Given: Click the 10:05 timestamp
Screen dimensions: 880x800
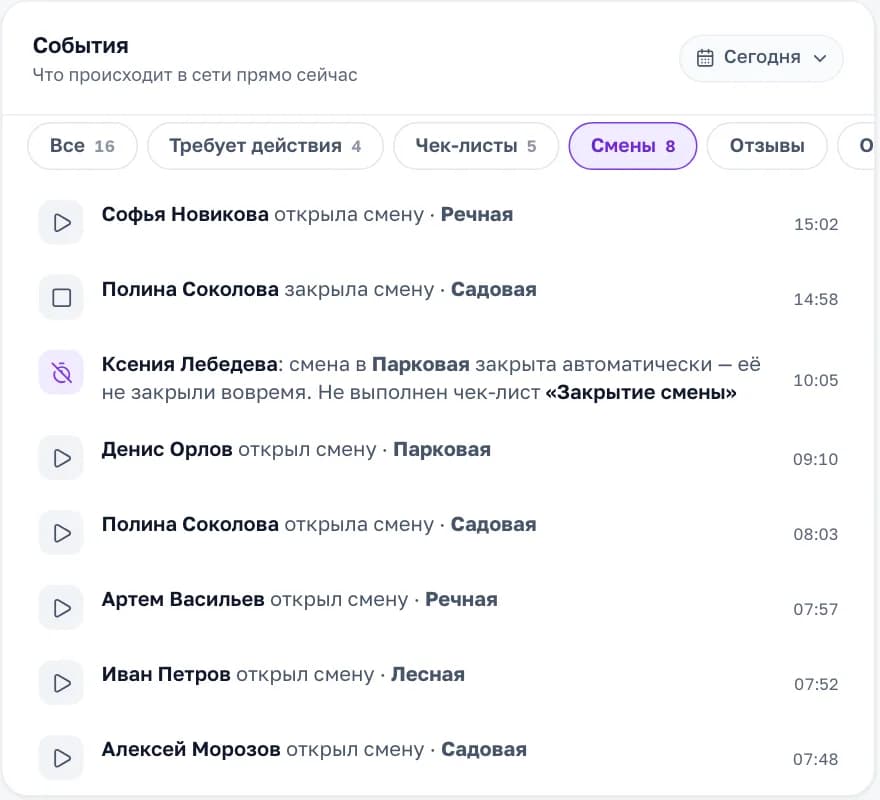Looking at the screenshot, I should pyautogui.click(x=816, y=381).
